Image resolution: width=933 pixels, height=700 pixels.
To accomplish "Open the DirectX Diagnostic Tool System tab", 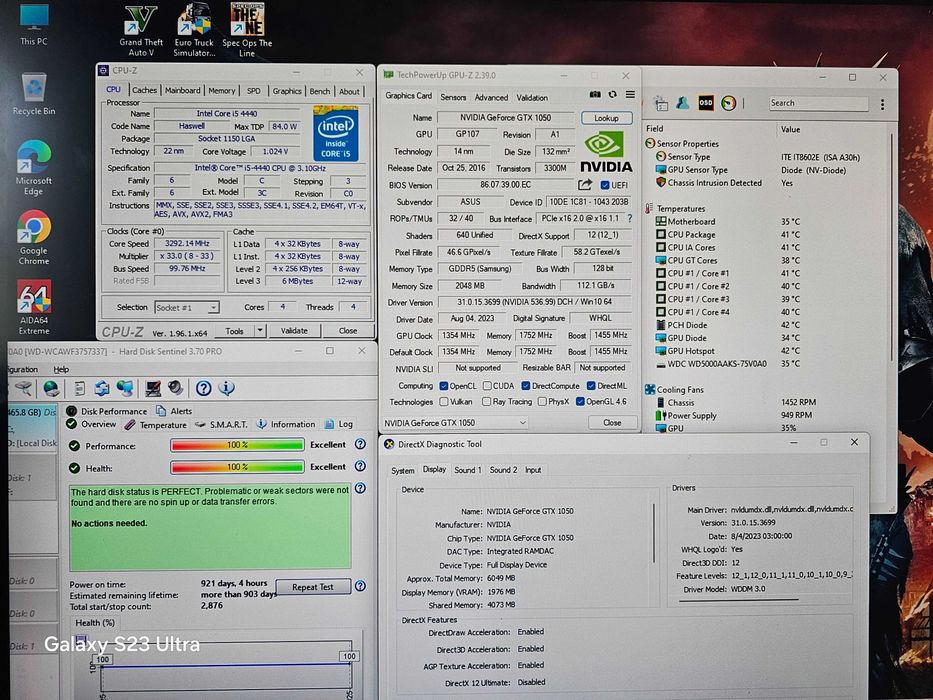I will coord(402,470).
